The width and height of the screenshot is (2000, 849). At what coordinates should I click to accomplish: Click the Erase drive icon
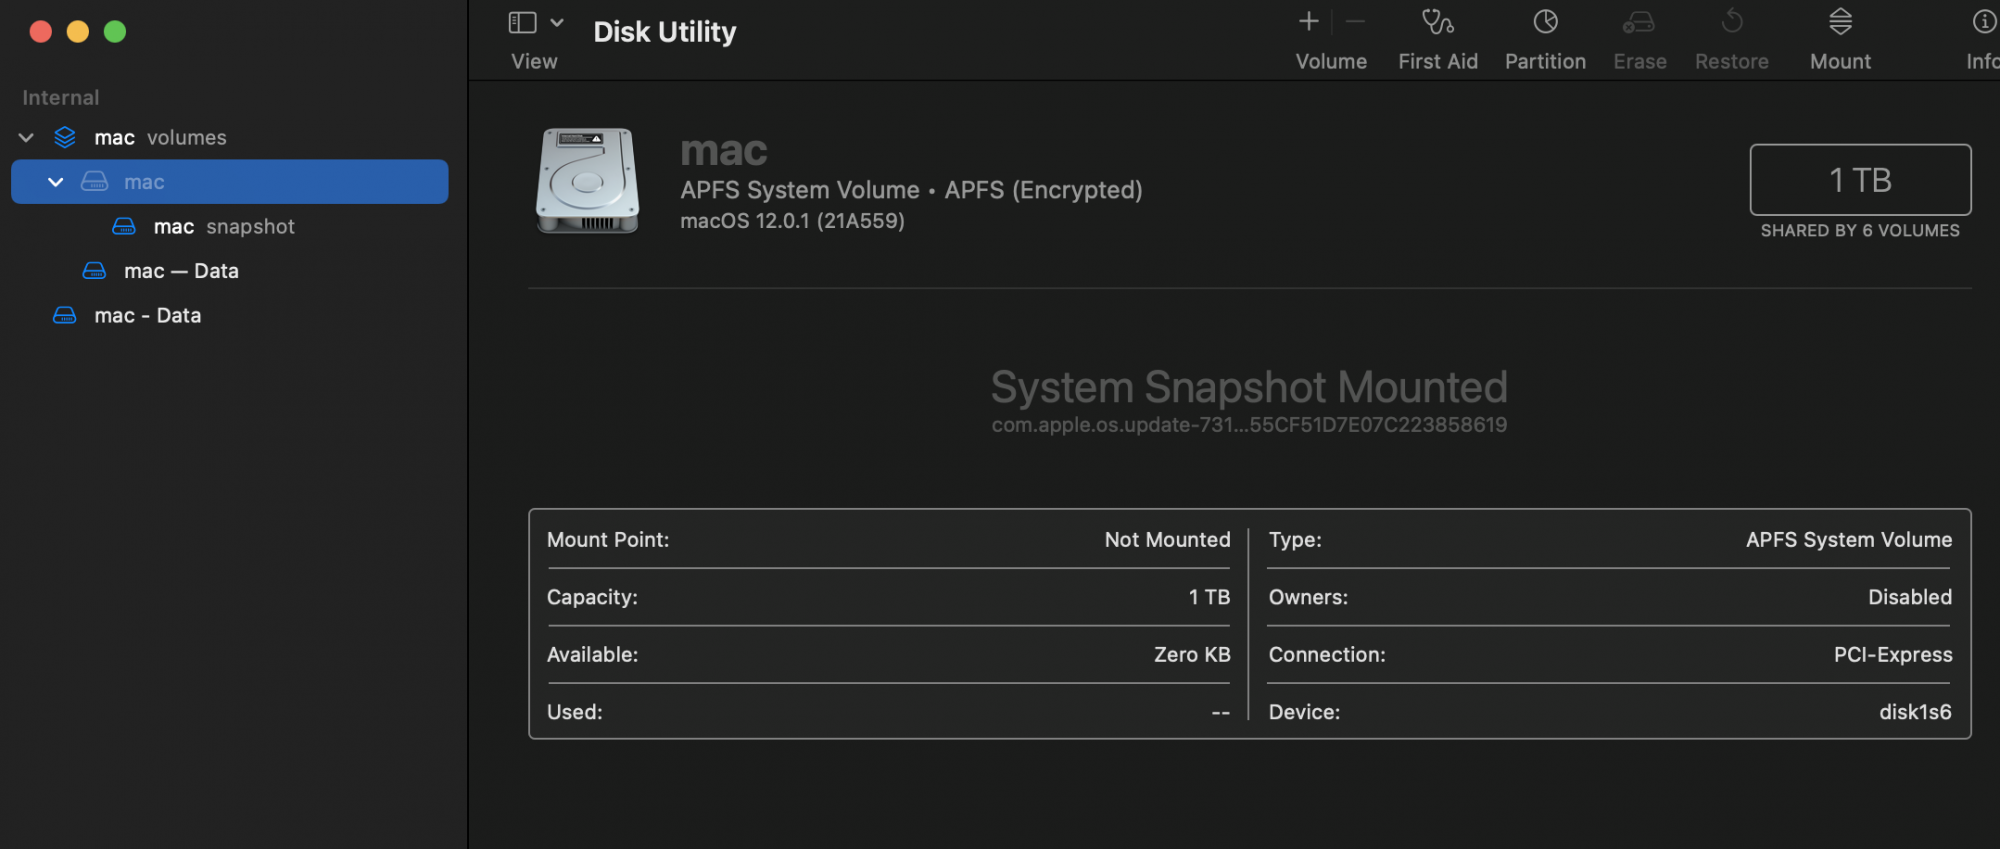pyautogui.click(x=1639, y=21)
